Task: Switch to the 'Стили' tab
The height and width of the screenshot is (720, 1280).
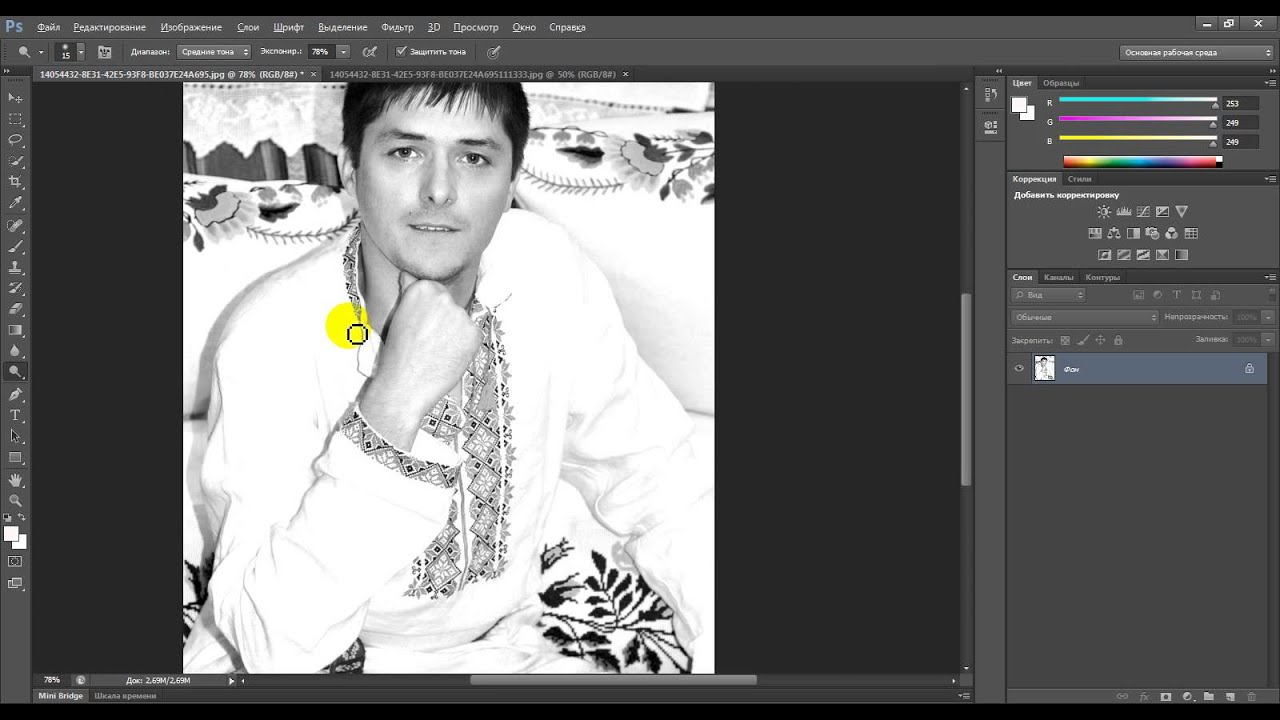Action: tap(1079, 179)
